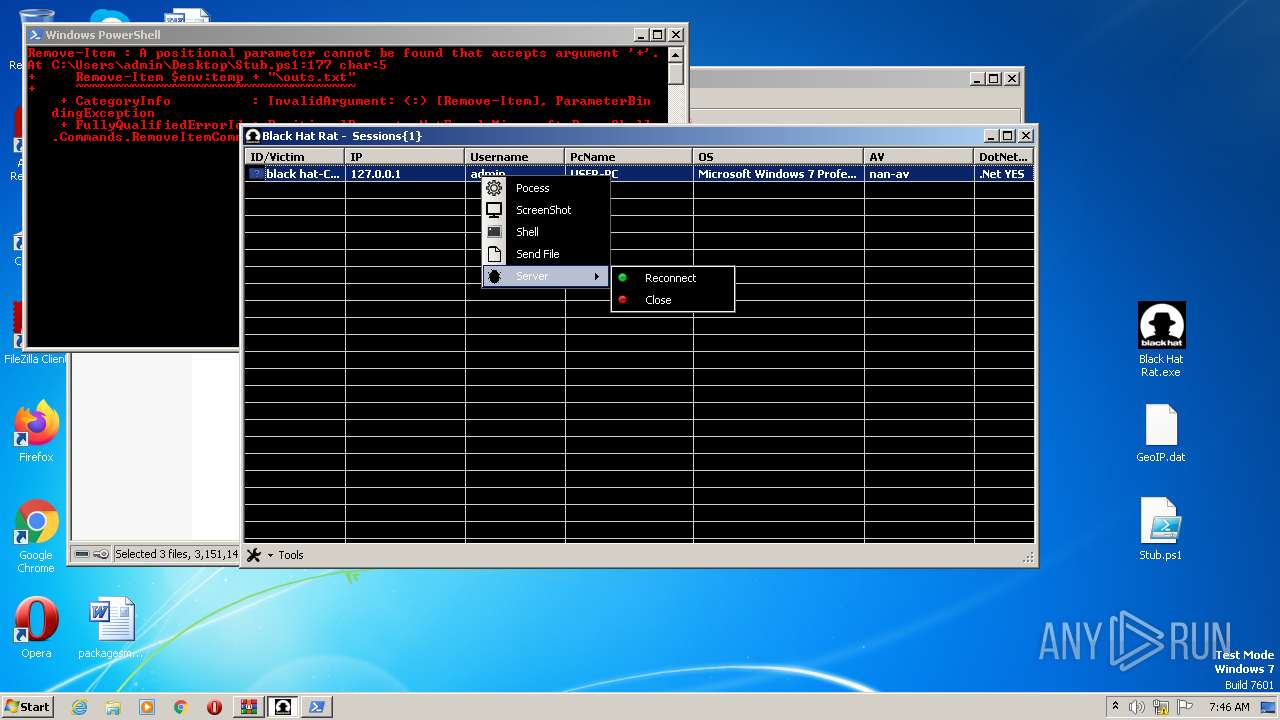Click the document icon beside Send File
1280x720 pixels.
[494, 254]
